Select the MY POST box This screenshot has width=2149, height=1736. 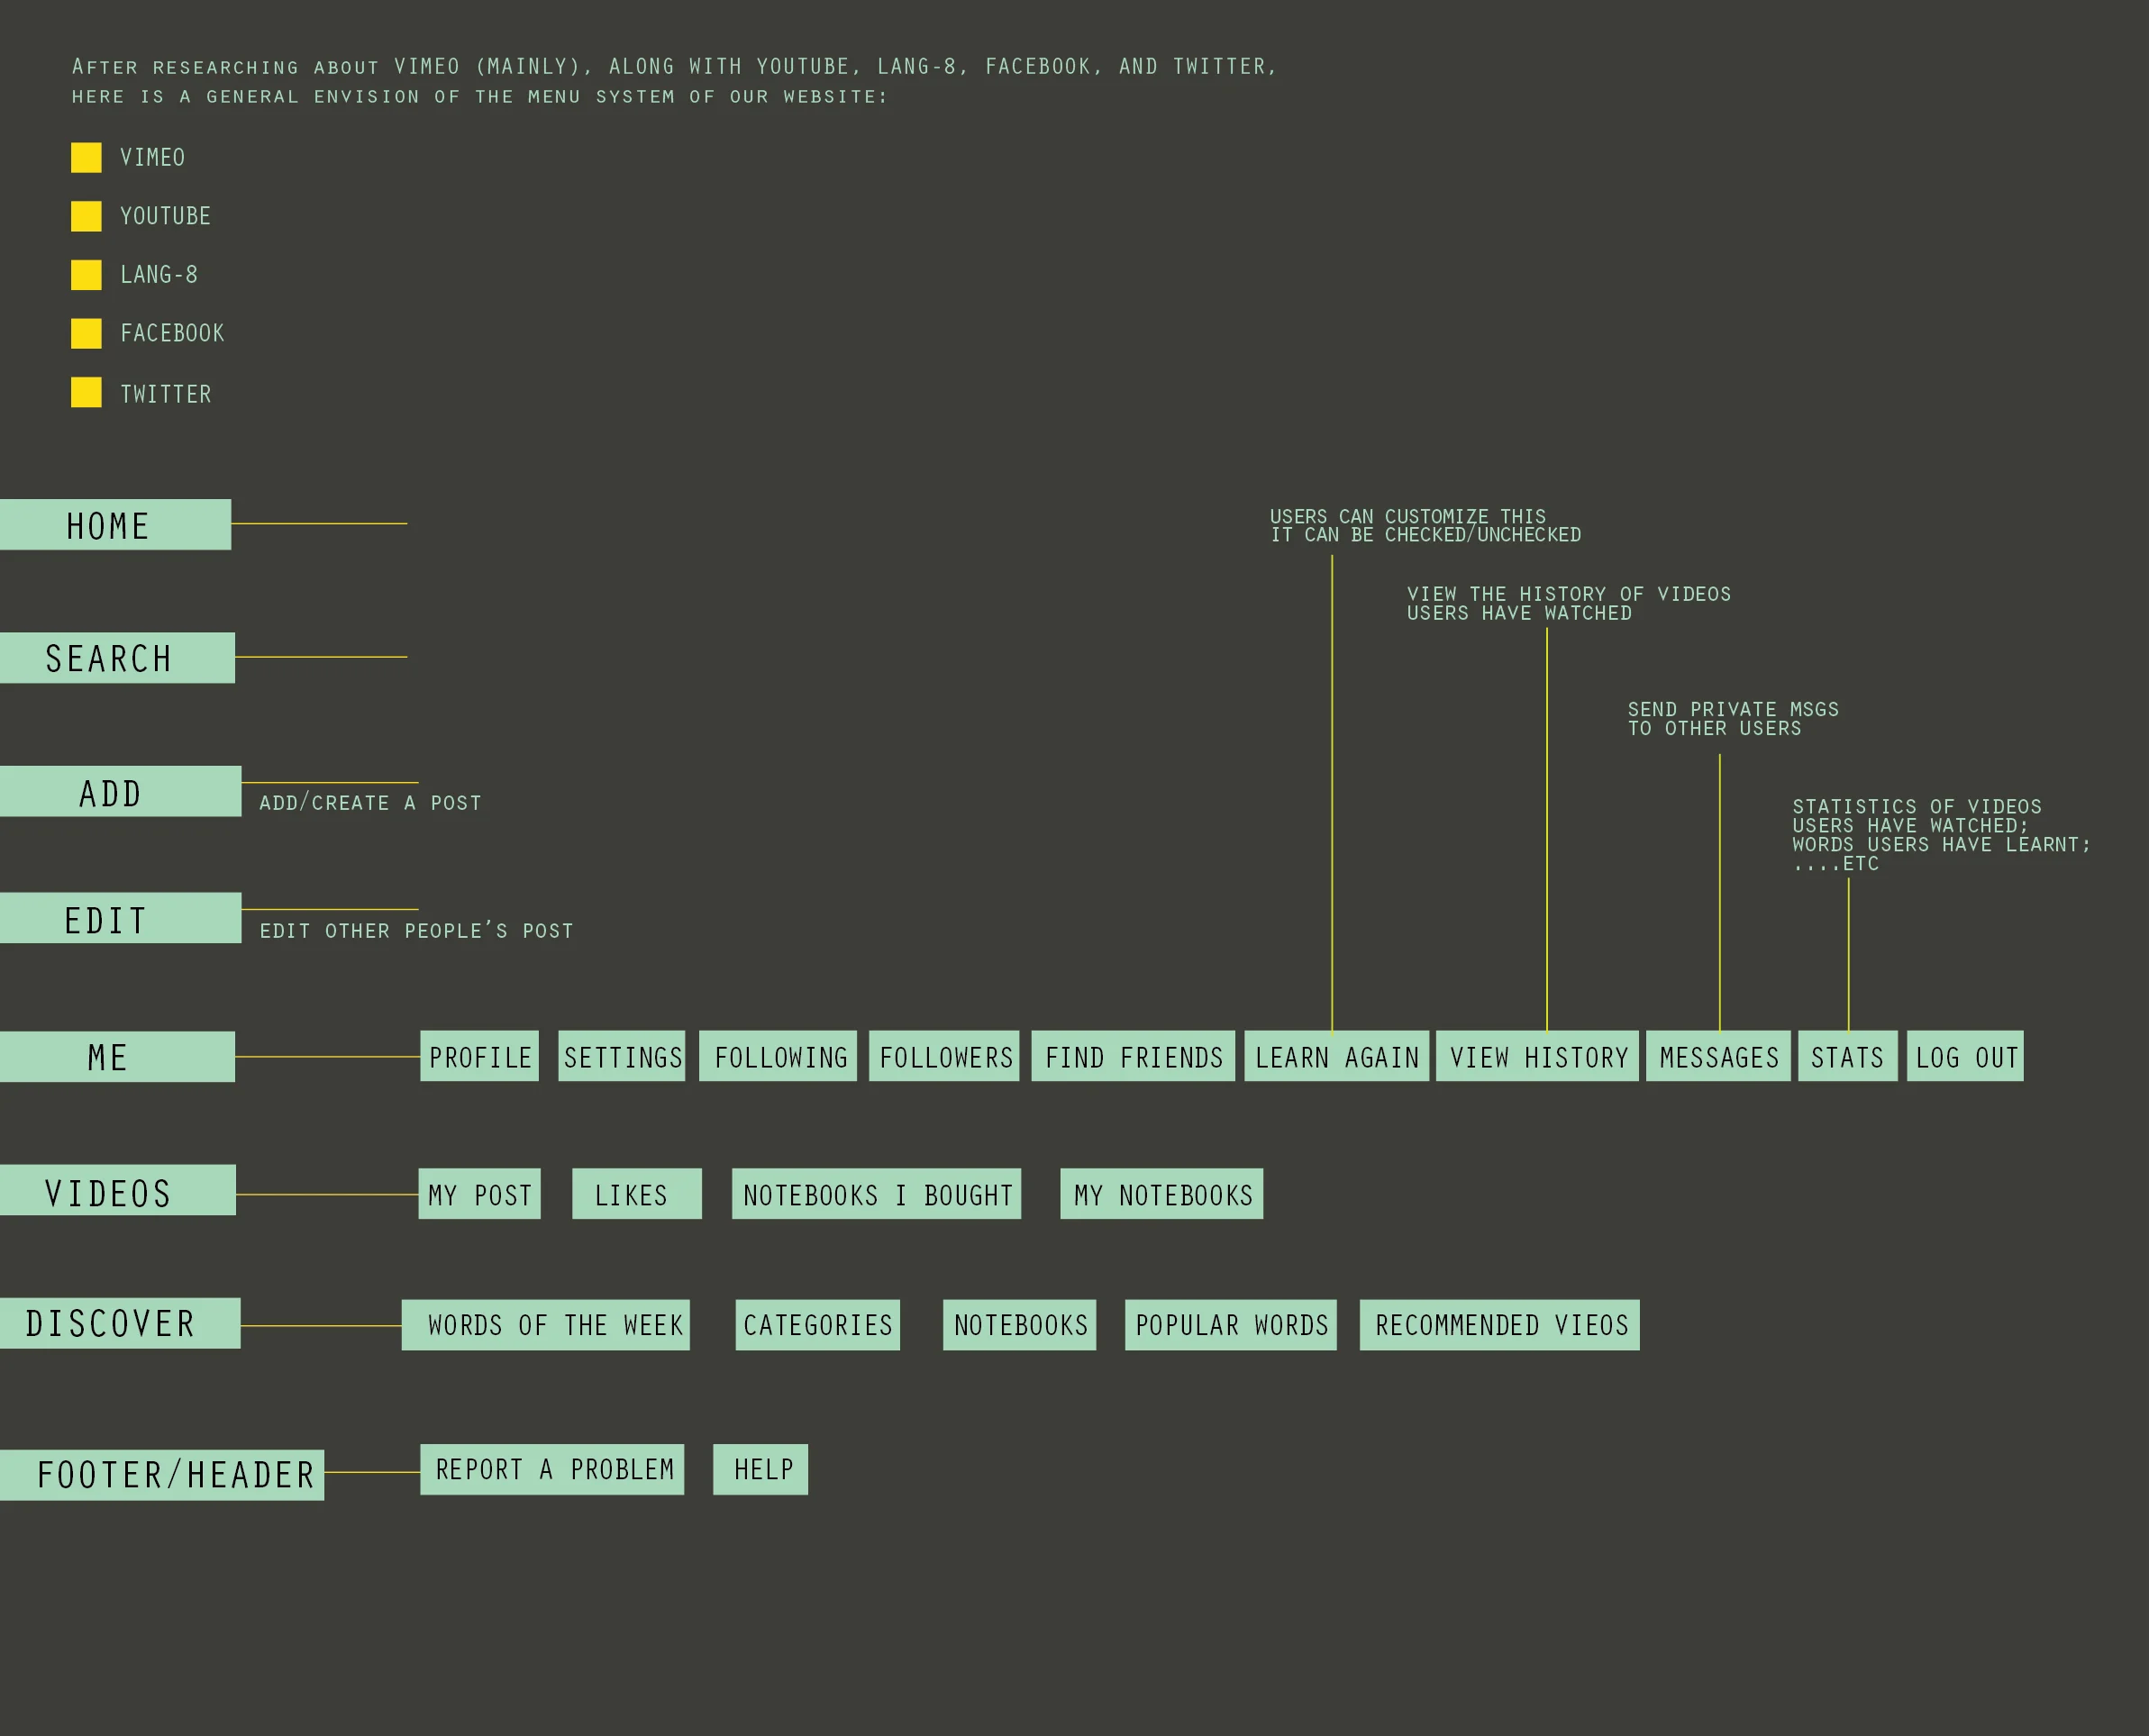(x=480, y=1194)
